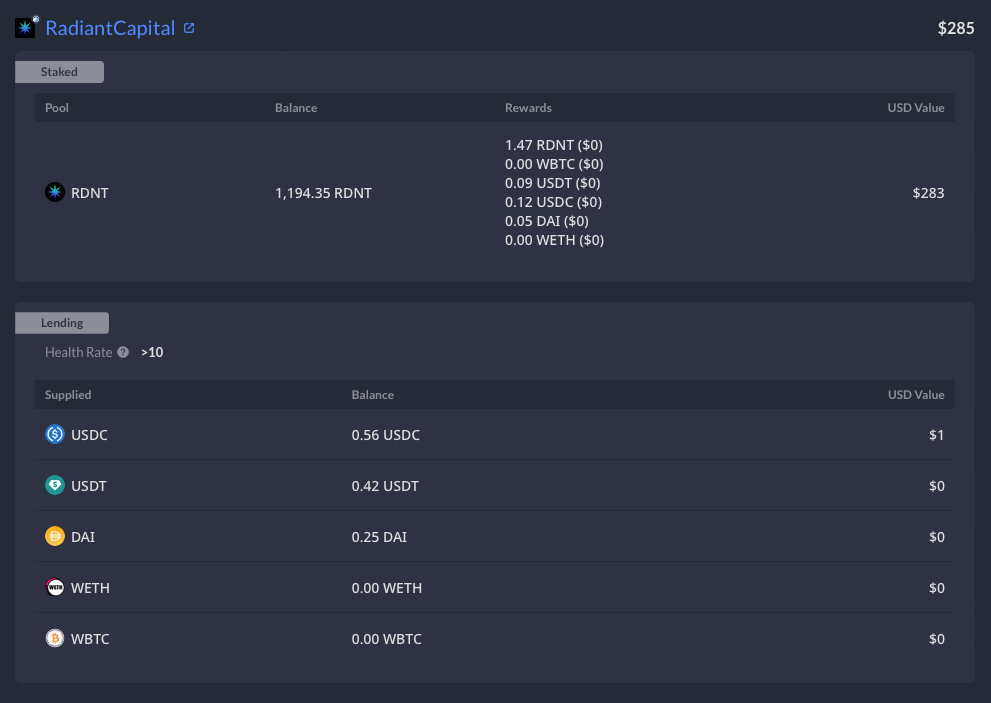Click the 0.00 WBTC balance in Lending
Screen dimensions: 991x703
tap(387, 639)
